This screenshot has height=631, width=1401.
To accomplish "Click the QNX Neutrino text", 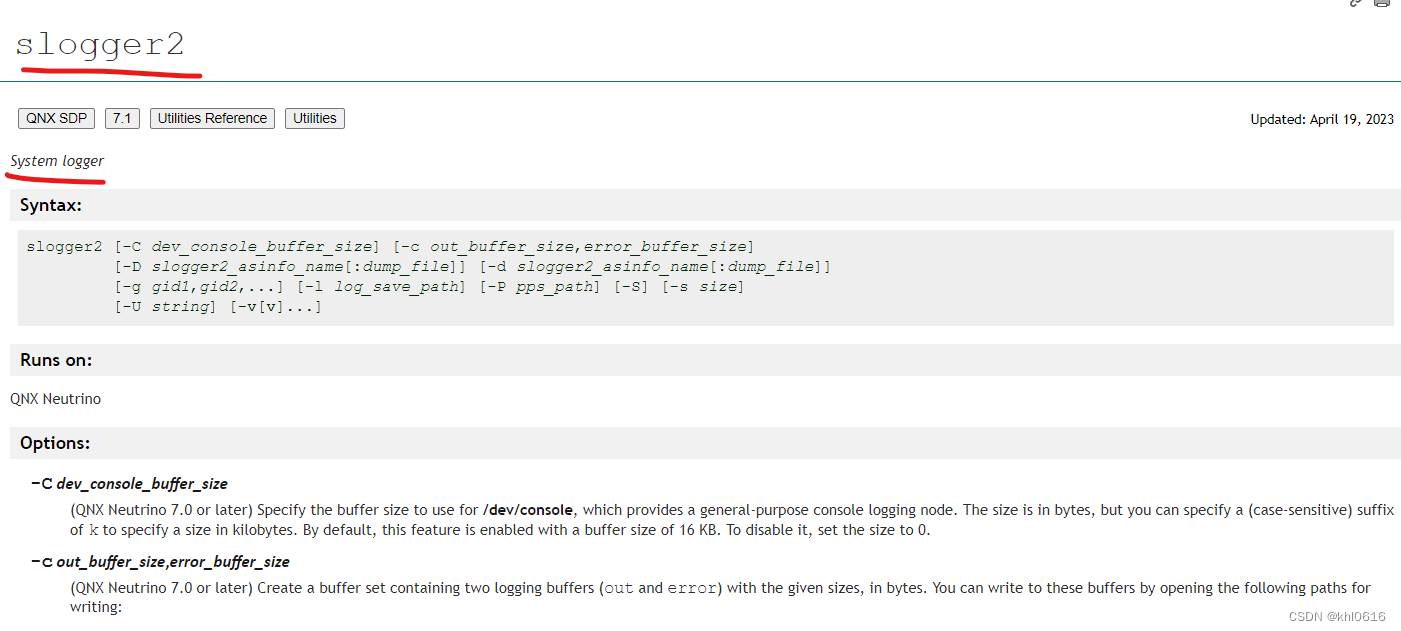I will 55,399.
